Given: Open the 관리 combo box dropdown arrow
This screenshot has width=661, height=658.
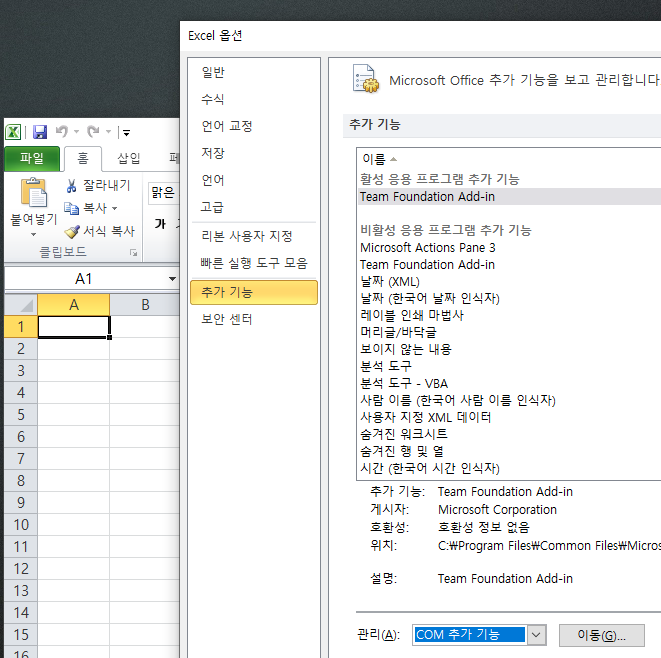Looking at the screenshot, I should (x=536, y=635).
